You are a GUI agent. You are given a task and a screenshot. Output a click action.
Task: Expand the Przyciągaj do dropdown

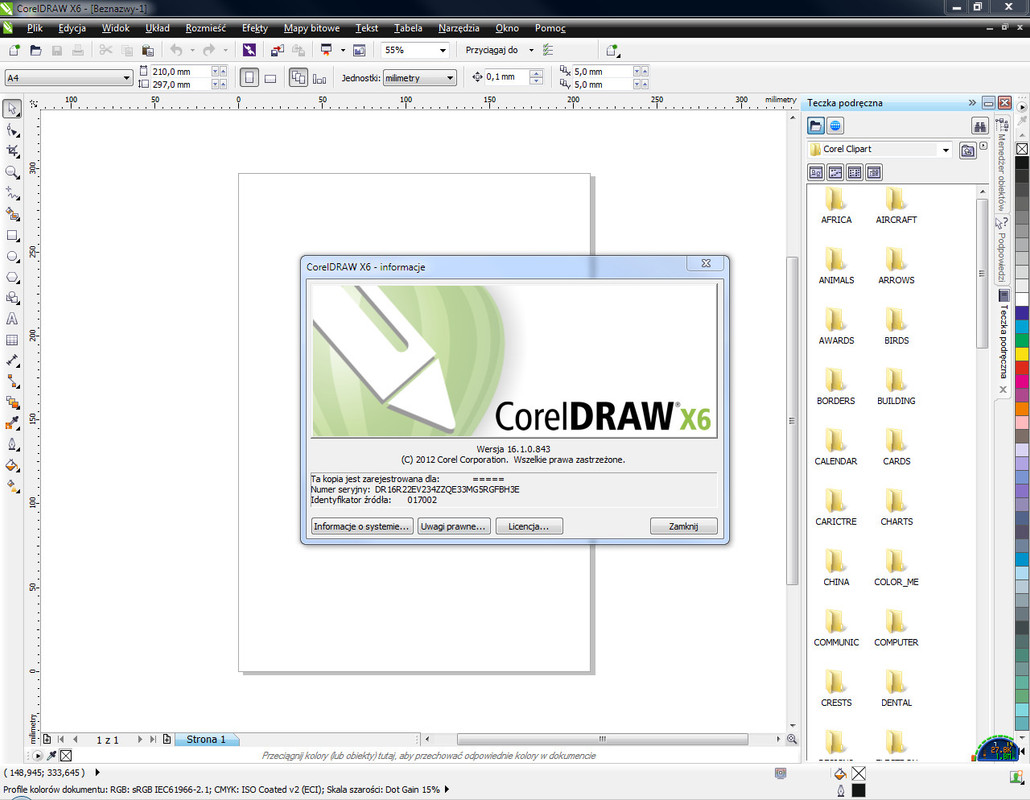[531, 50]
